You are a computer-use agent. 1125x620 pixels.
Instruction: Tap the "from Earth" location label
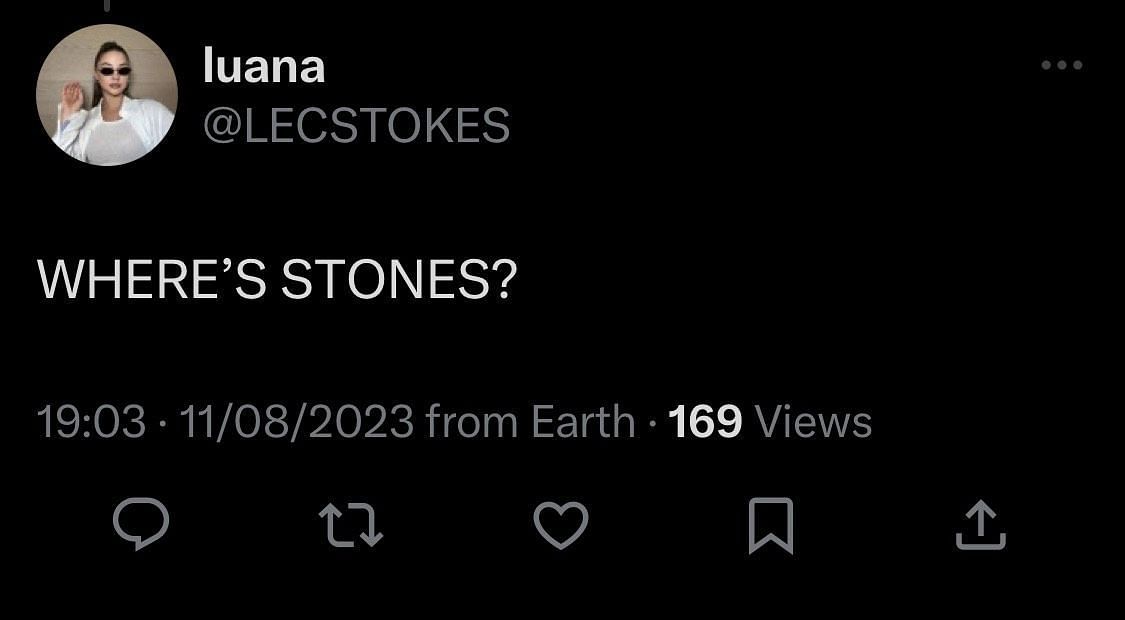(x=530, y=422)
